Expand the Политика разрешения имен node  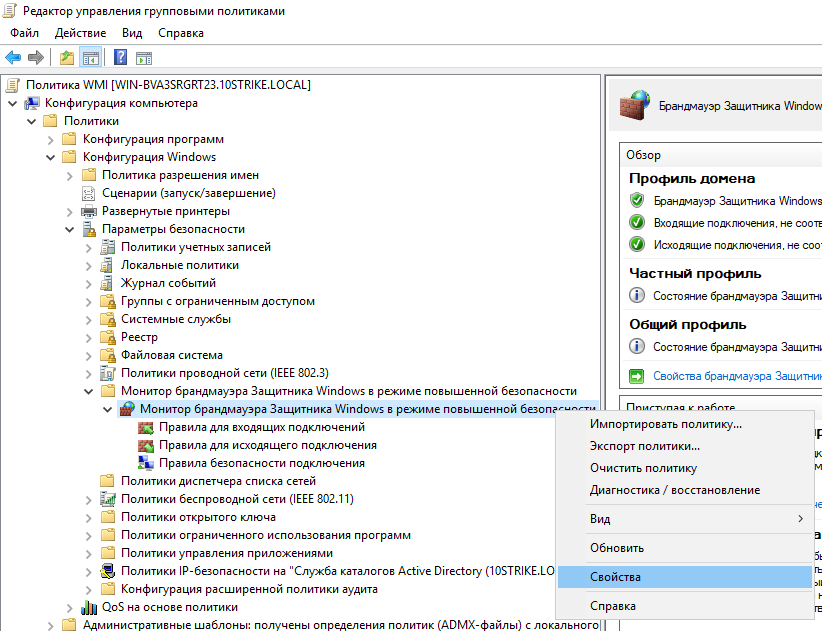(69, 176)
